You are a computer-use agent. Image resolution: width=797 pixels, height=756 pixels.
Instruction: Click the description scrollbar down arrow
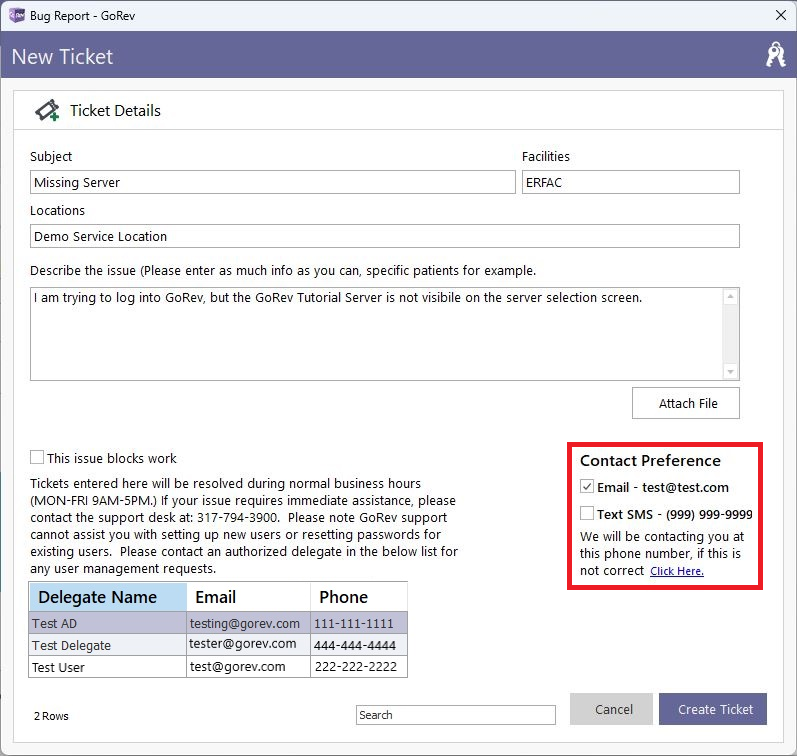(730, 372)
